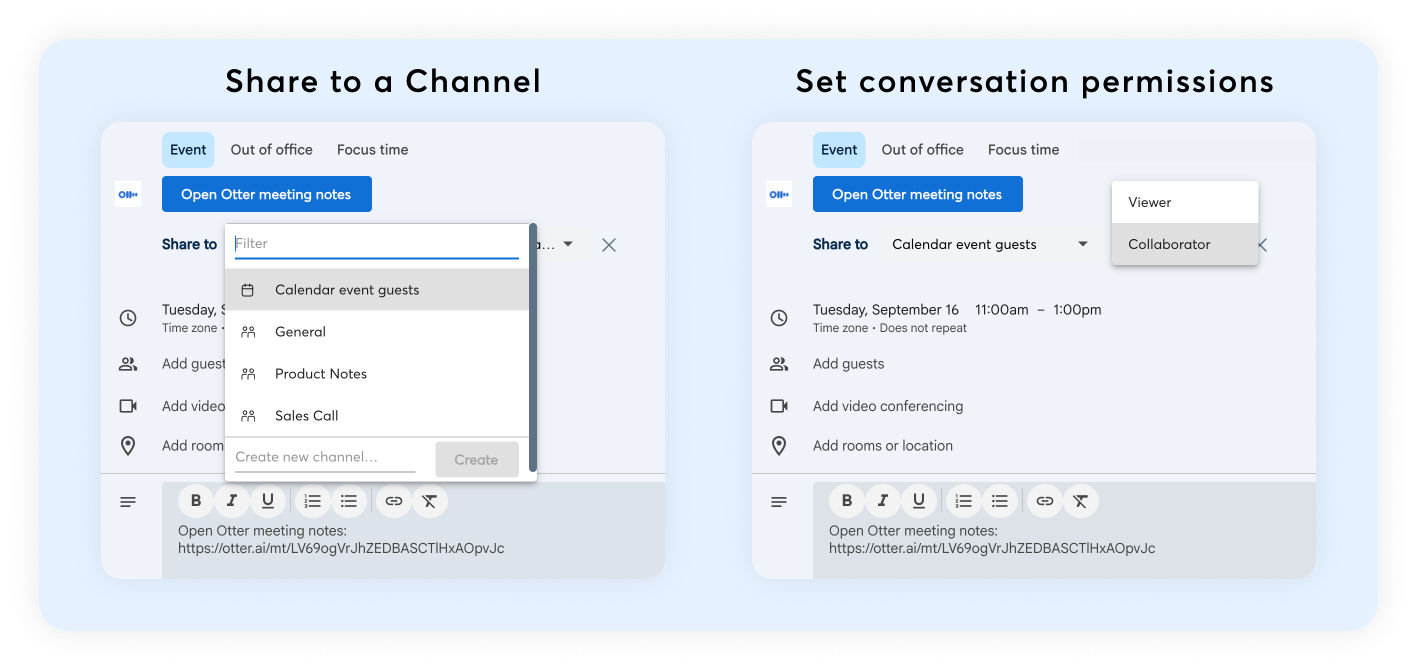This screenshot has width=1417, height=670.
Task: Click numbered list icon in Set conversation permissions panel
Action: 963,501
